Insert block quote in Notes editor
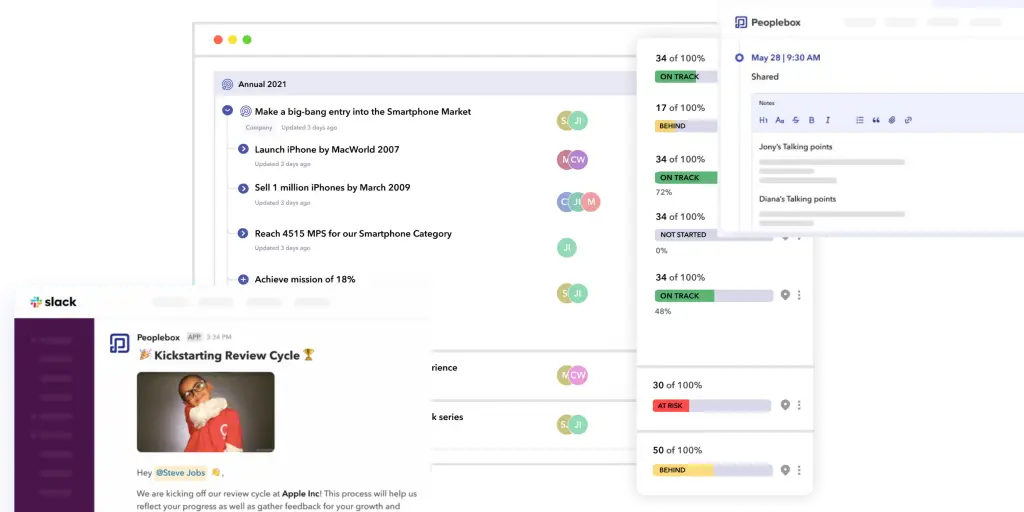The width and height of the screenshot is (1024, 512). (x=876, y=120)
